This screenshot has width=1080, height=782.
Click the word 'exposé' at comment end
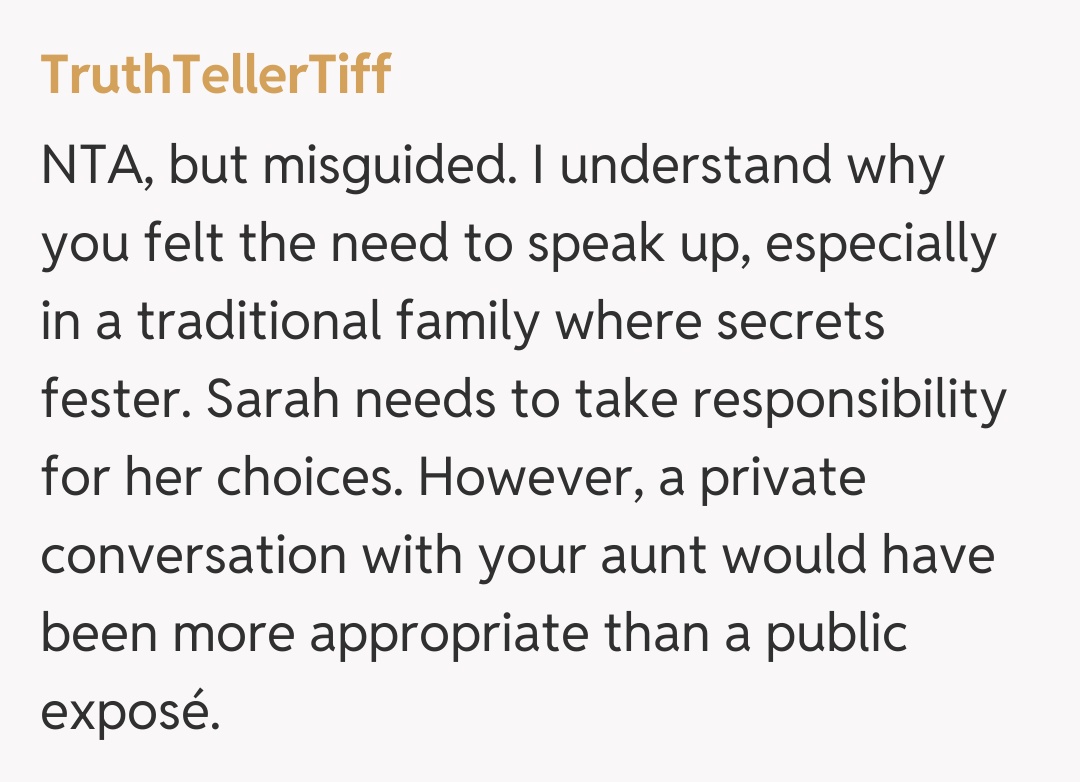[x=128, y=713]
